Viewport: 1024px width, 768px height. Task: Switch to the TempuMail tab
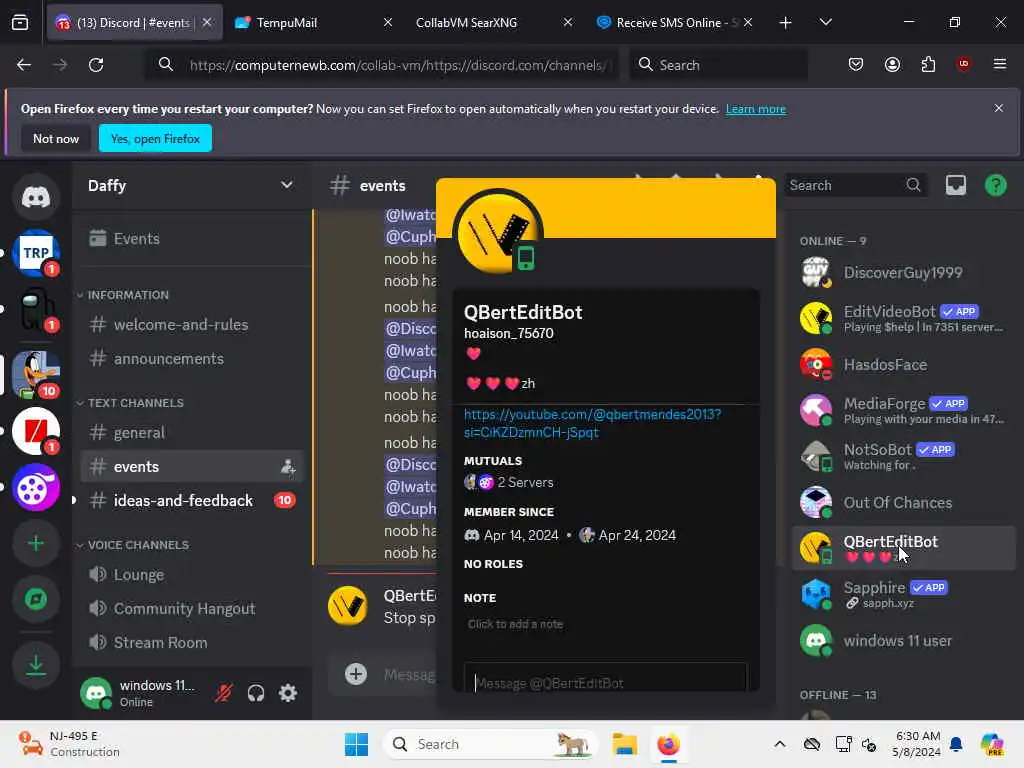pyautogui.click(x=313, y=22)
